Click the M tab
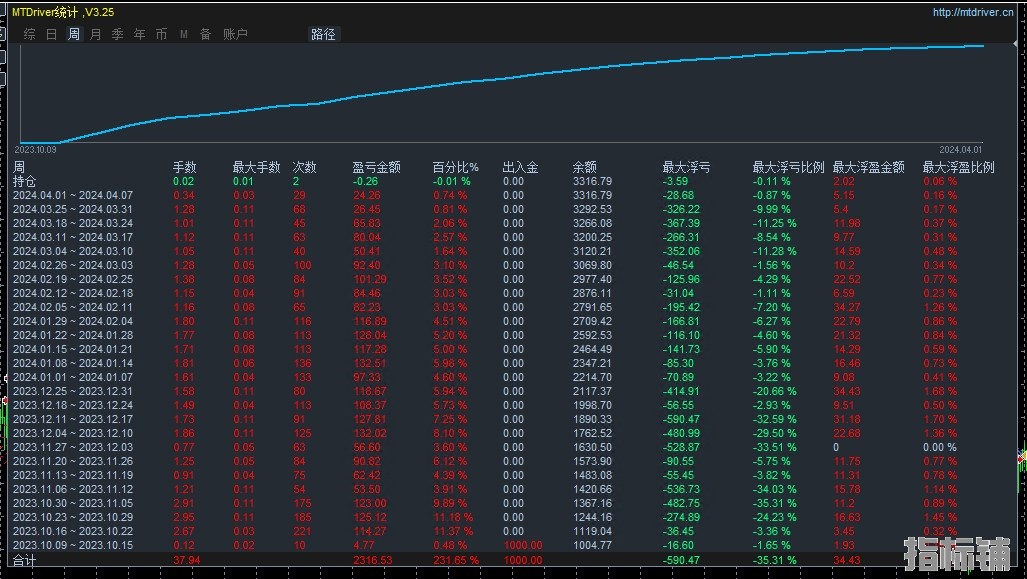The height and width of the screenshot is (579, 1027). coord(184,34)
